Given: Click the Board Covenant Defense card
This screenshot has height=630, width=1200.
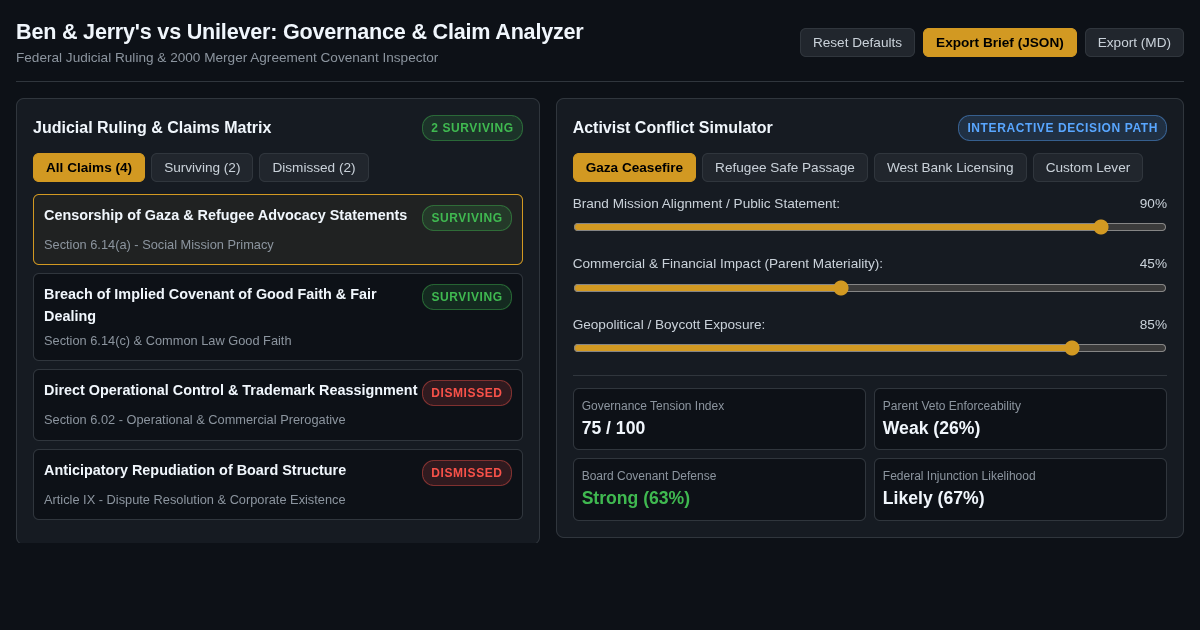Looking at the screenshot, I should (x=719, y=489).
